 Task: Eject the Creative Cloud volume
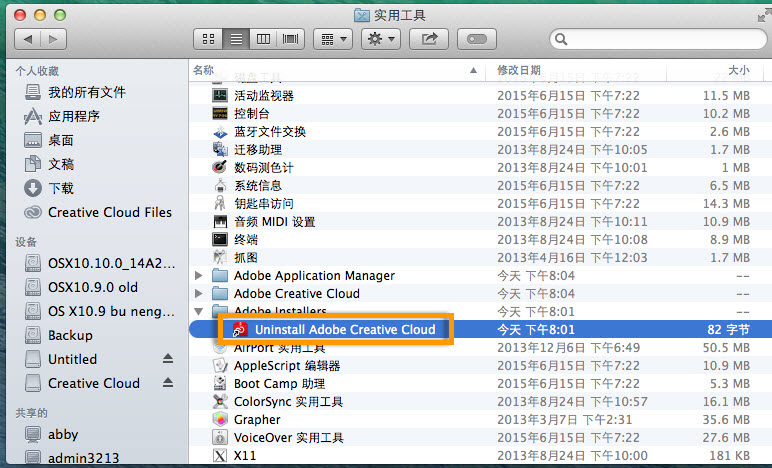pyautogui.click(x=168, y=382)
